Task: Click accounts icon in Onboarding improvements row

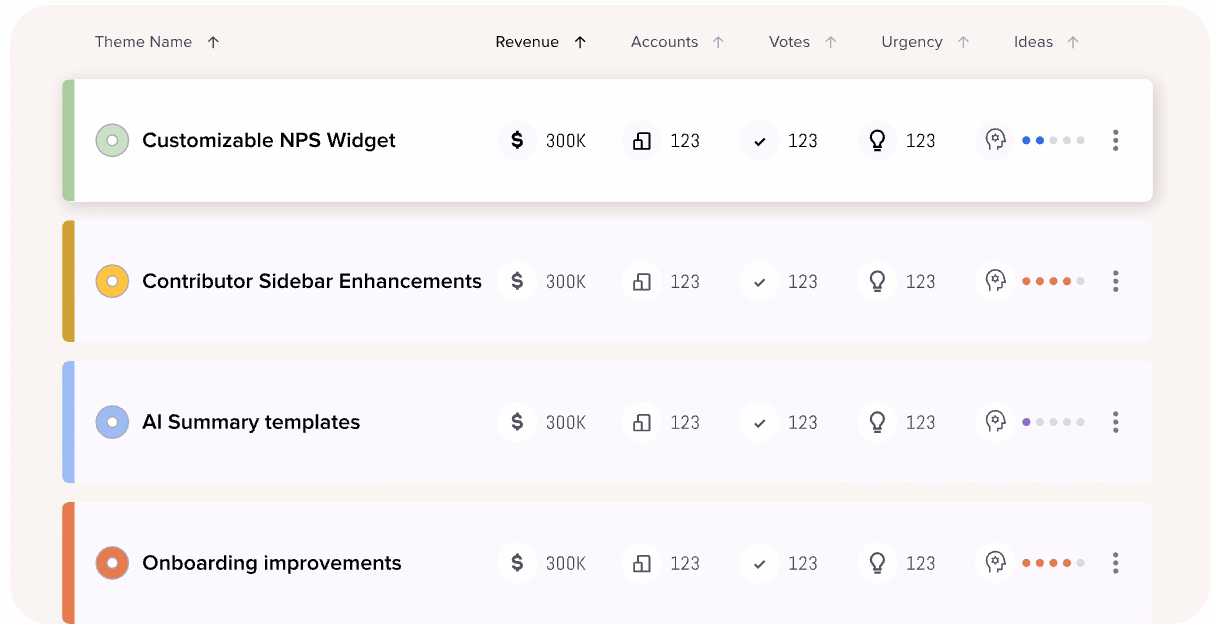Action: click(x=642, y=563)
